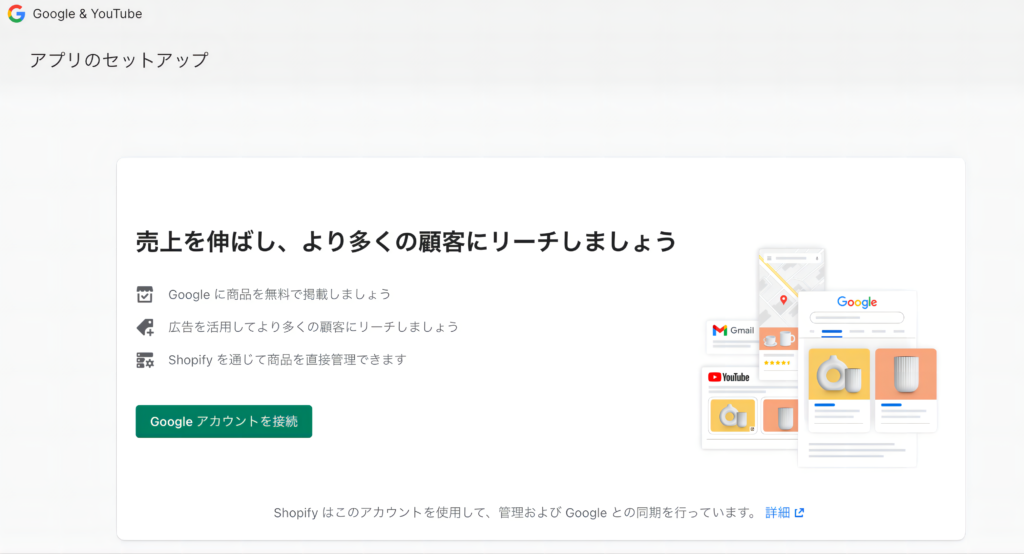
Task: Click the settings-gear icon beside Shopify を通じて
Action: (x=145, y=360)
